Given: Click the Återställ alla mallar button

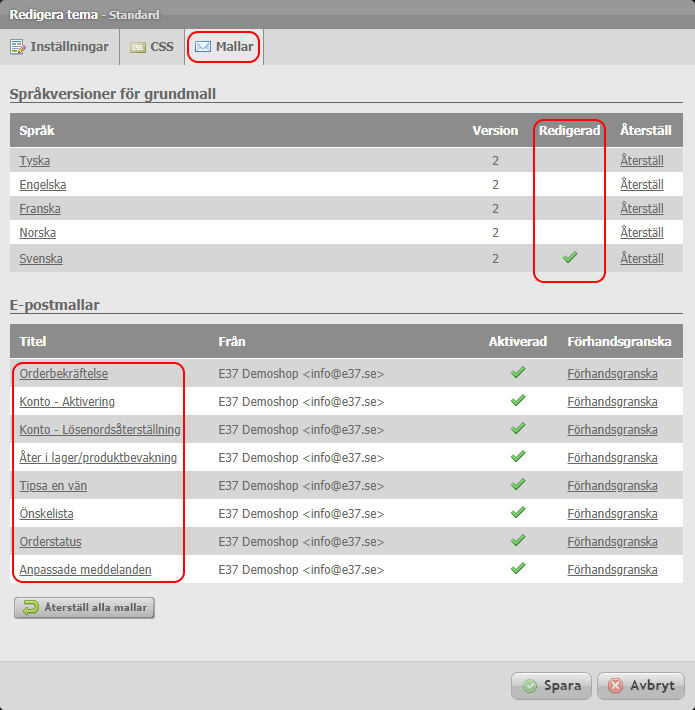Looking at the screenshot, I should coord(84,608).
